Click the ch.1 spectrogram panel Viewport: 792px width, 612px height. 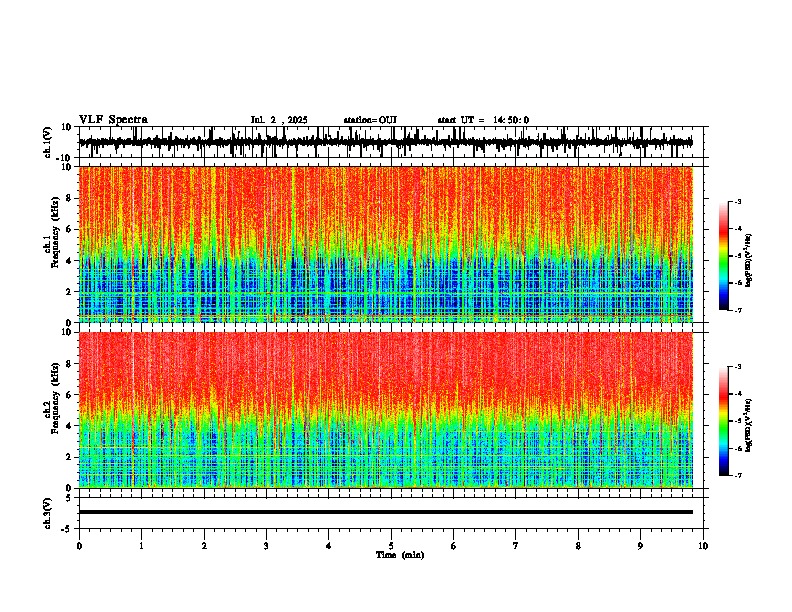(x=386, y=244)
